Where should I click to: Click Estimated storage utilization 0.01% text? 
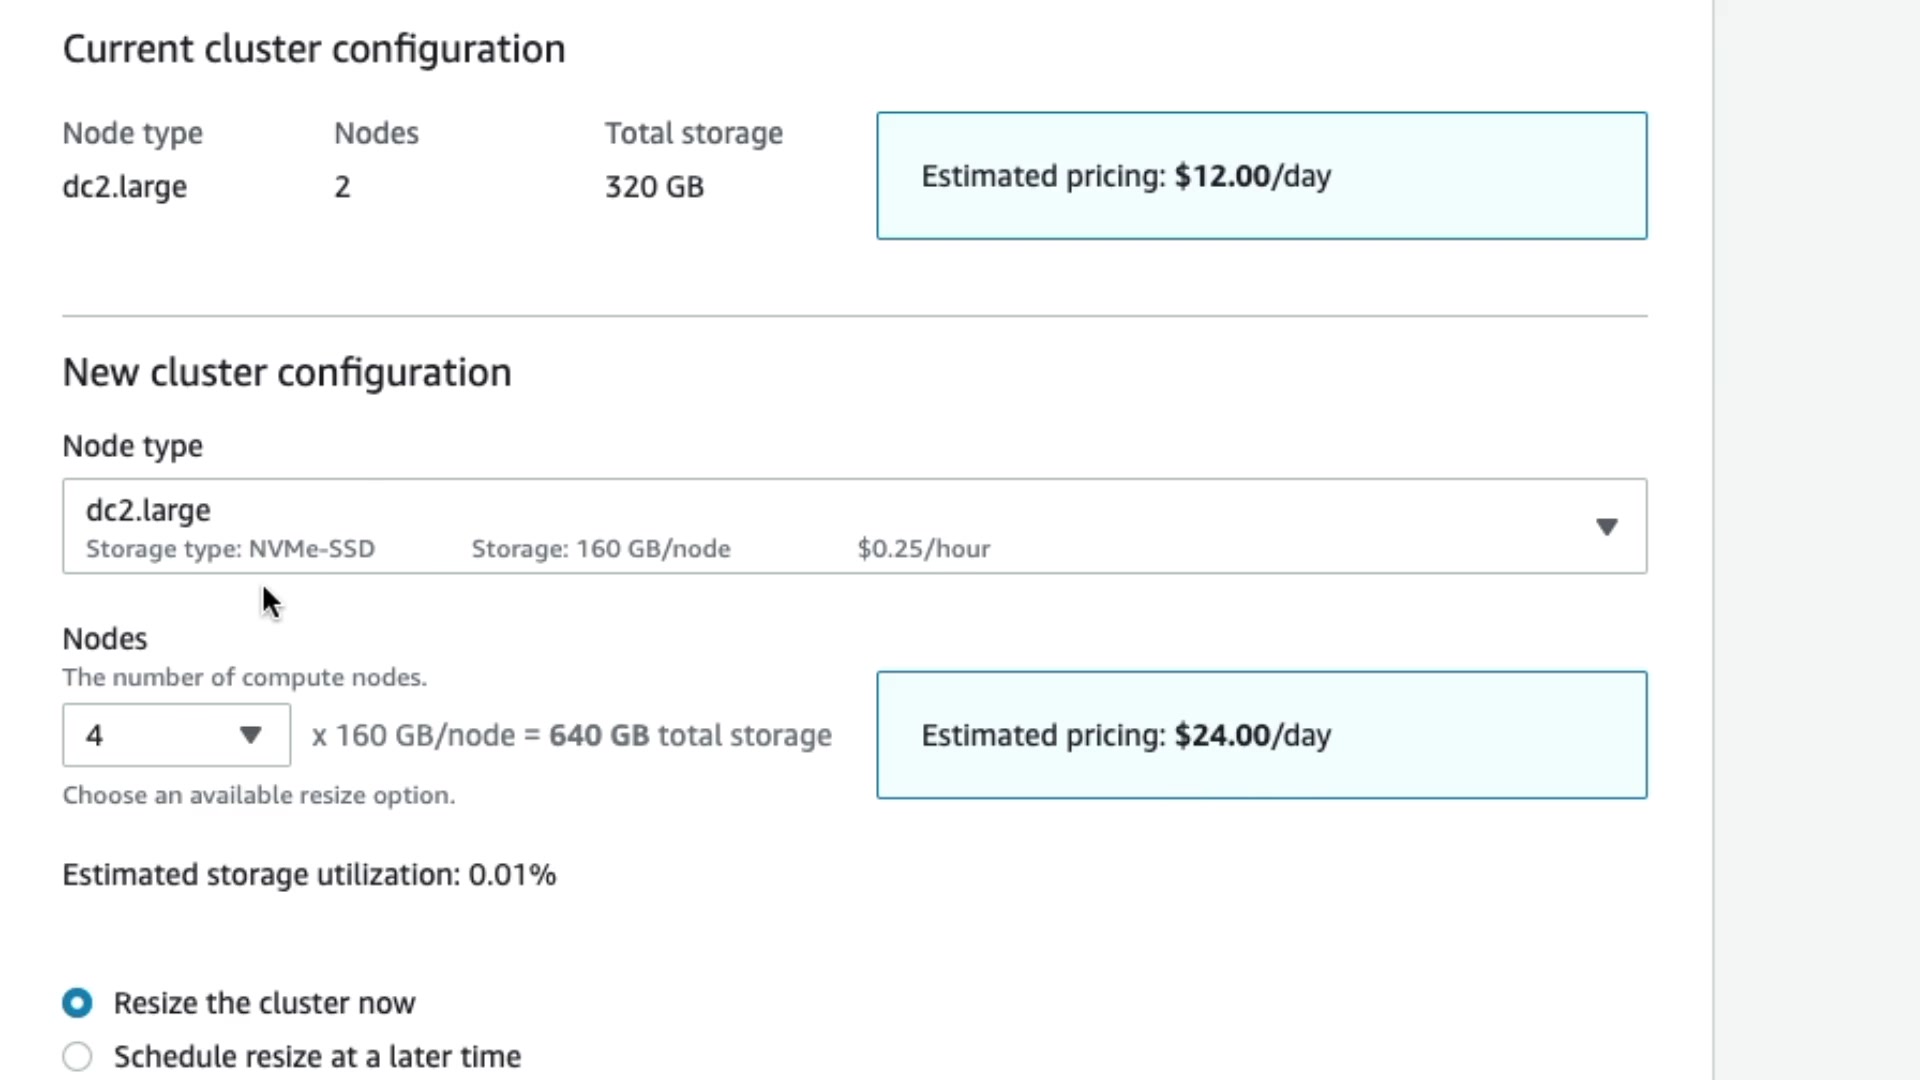tap(309, 875)
